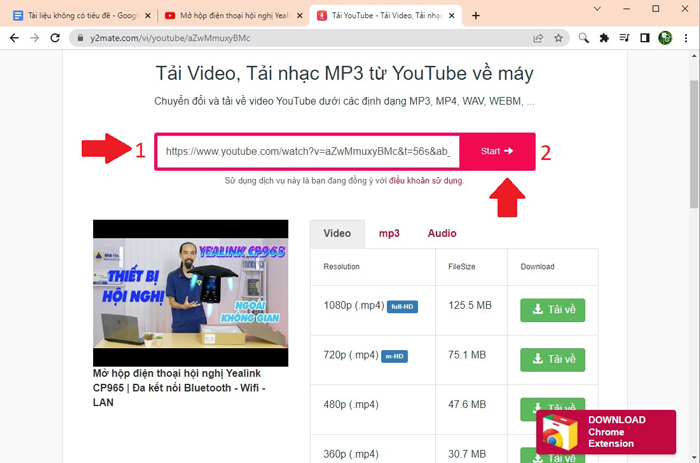700x463 pixels.
Task: Click the browser forward arrow
Action: [x=34, y=38]
